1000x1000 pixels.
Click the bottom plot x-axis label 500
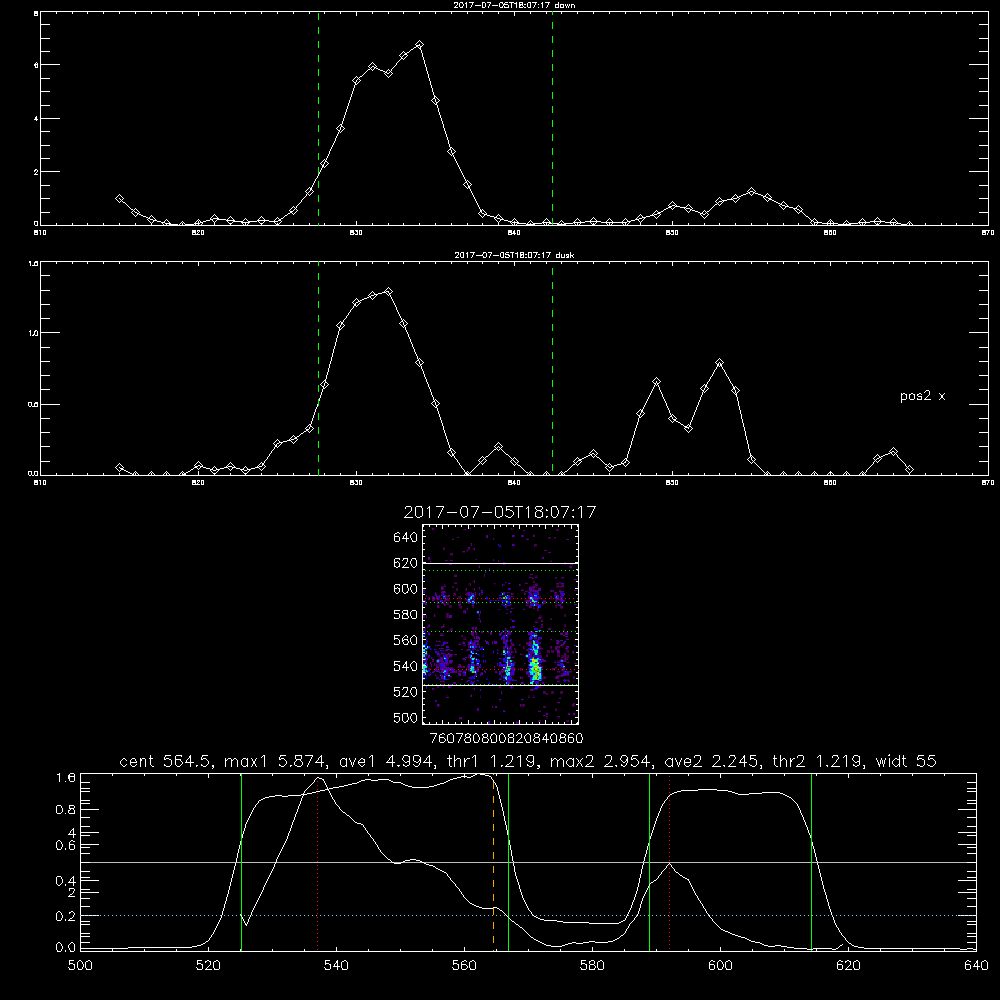(80, 966)
